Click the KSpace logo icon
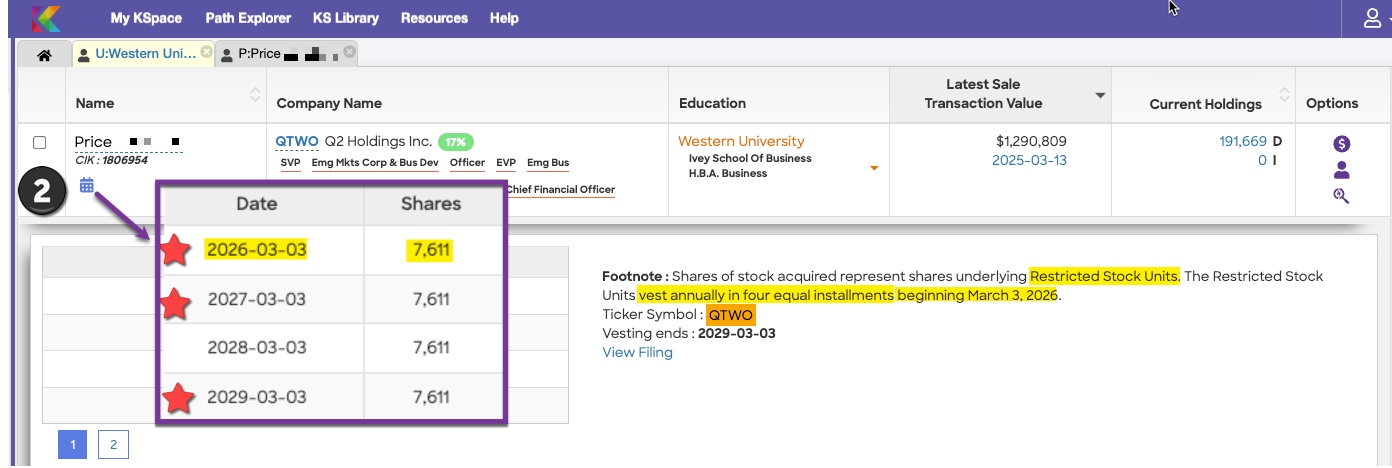The height and width of the screenshot is (468, 1392). (x=46, y=18)
